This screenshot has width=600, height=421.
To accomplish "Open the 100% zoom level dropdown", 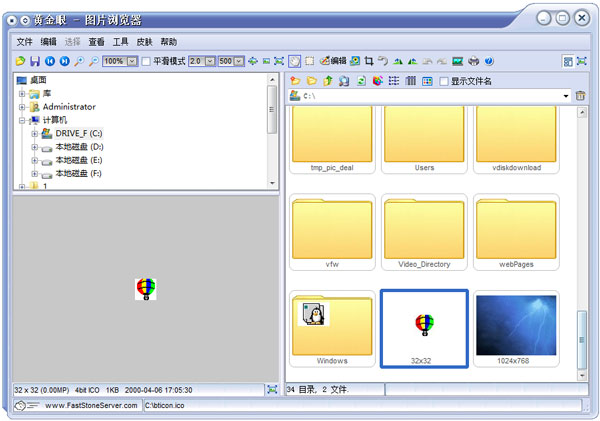I will tap(132, 61).
